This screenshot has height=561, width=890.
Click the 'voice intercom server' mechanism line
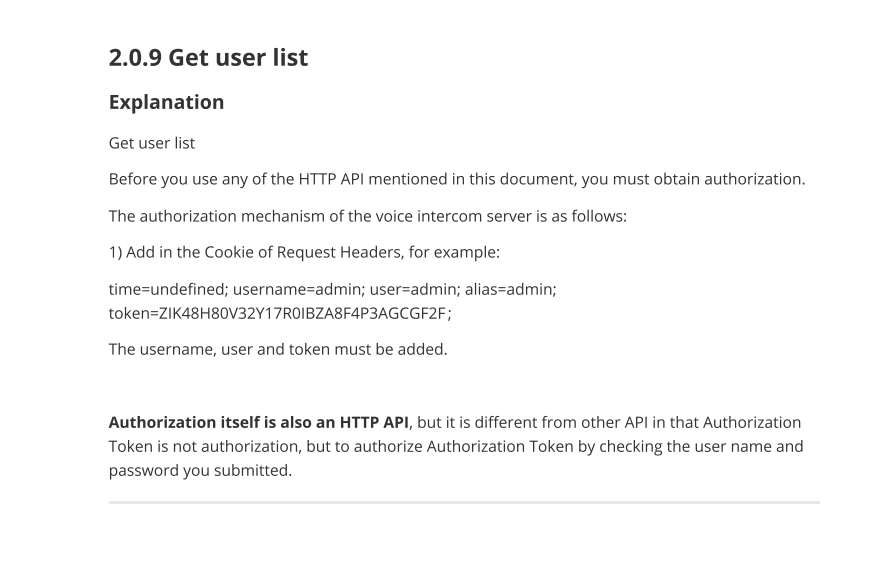tap(368, 216)
